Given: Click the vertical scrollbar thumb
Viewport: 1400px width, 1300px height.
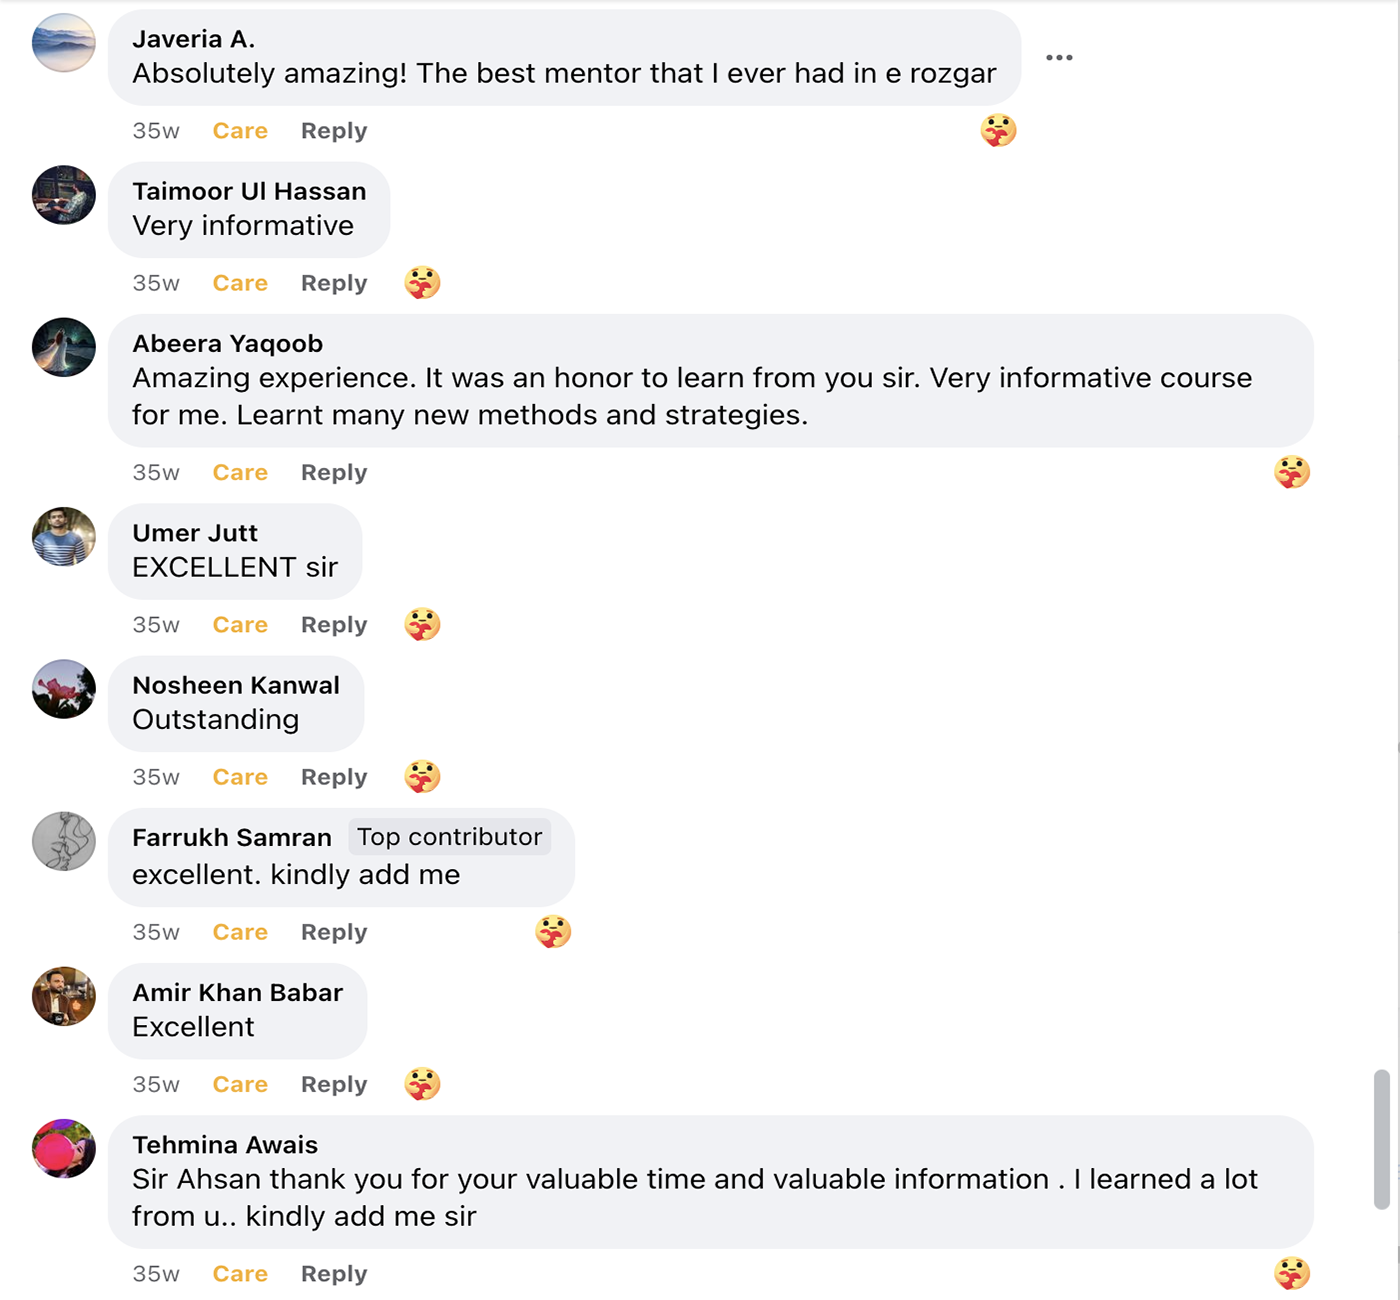Looking at the screenshot, I should (1381, 1139).
